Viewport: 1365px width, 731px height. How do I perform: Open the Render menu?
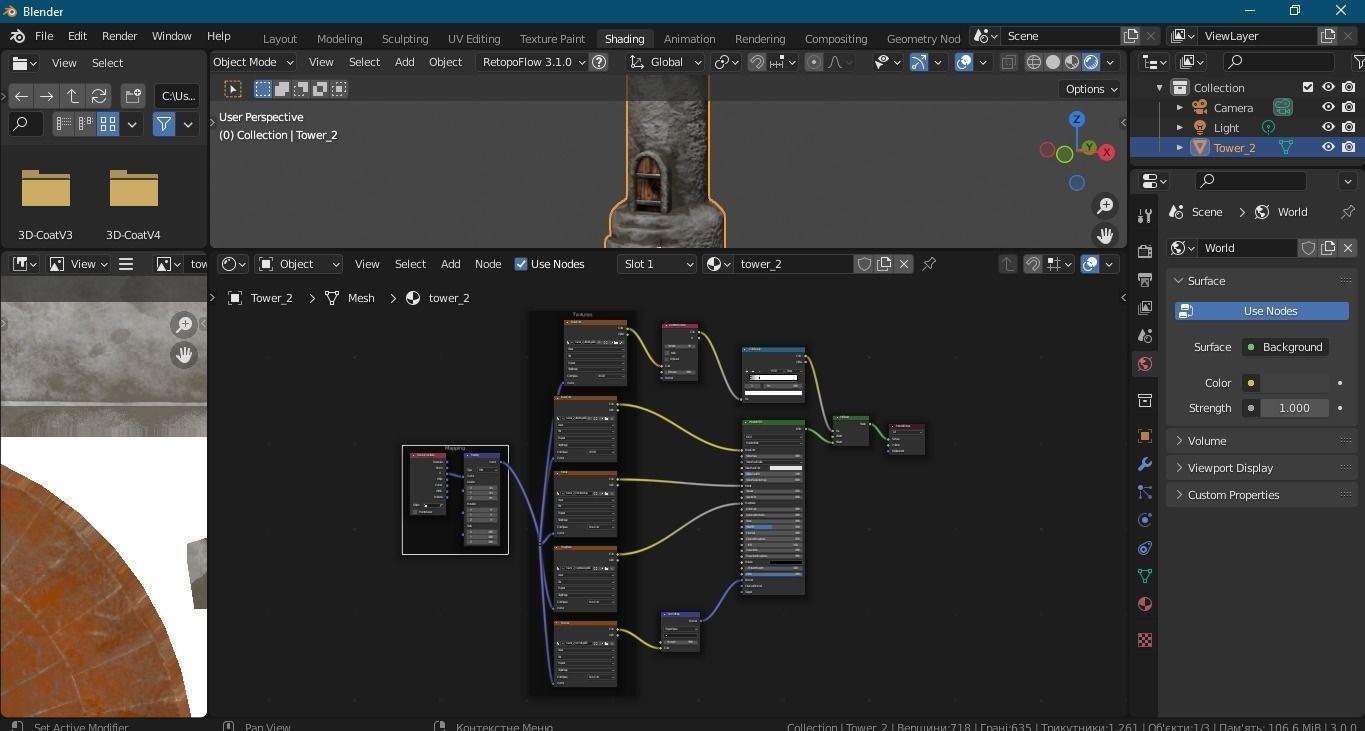click(119, 36)
